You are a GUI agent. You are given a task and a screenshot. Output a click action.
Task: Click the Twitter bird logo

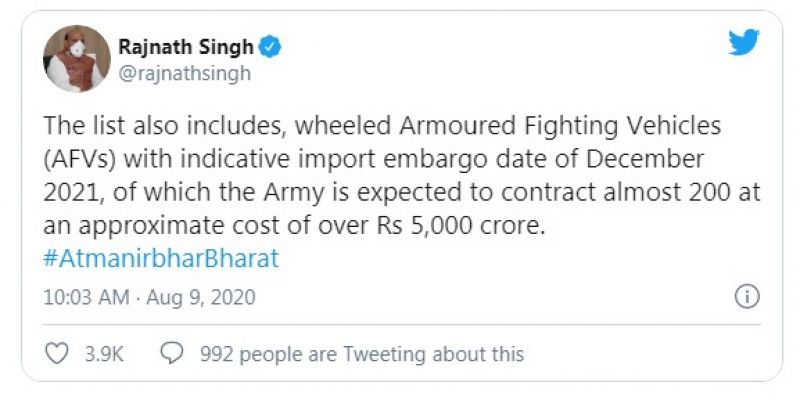[x=744, y=43]
